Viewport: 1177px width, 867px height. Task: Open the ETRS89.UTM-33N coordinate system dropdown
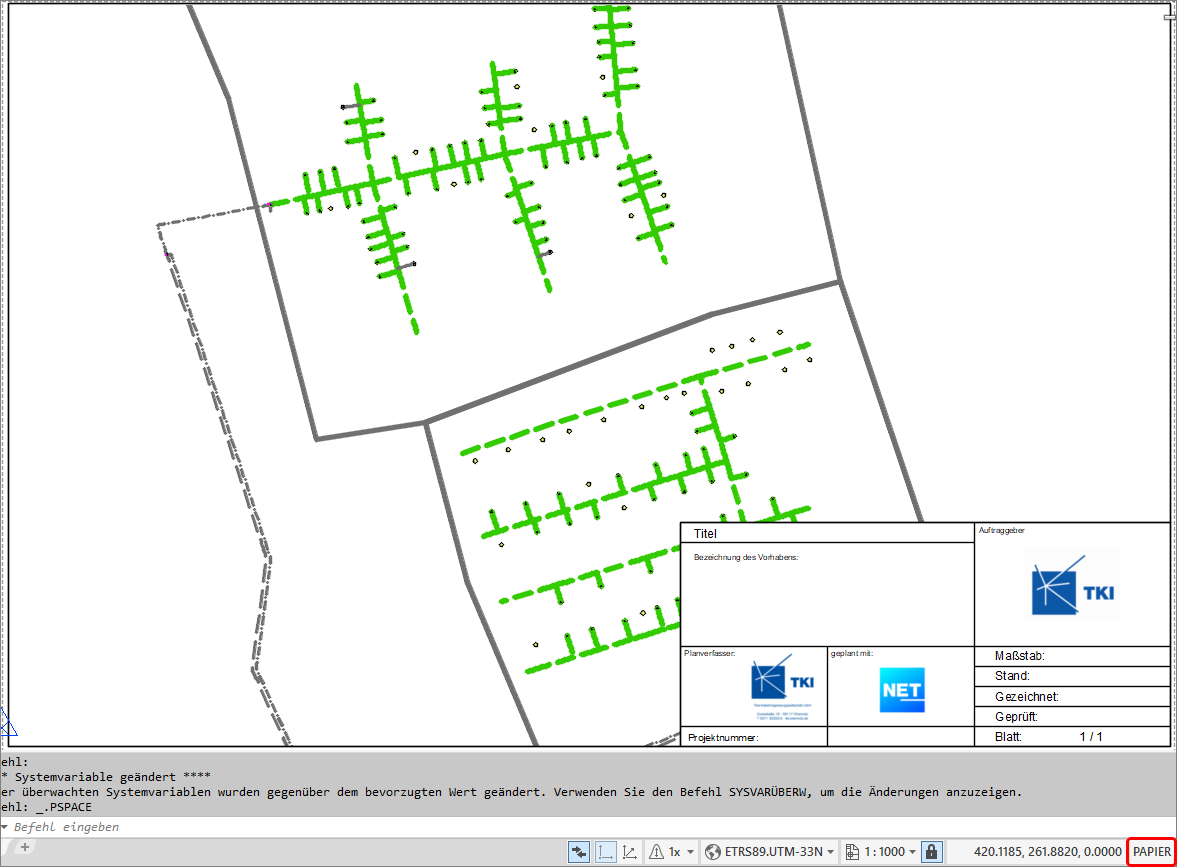pyautogui.click(x=780, y=852)
